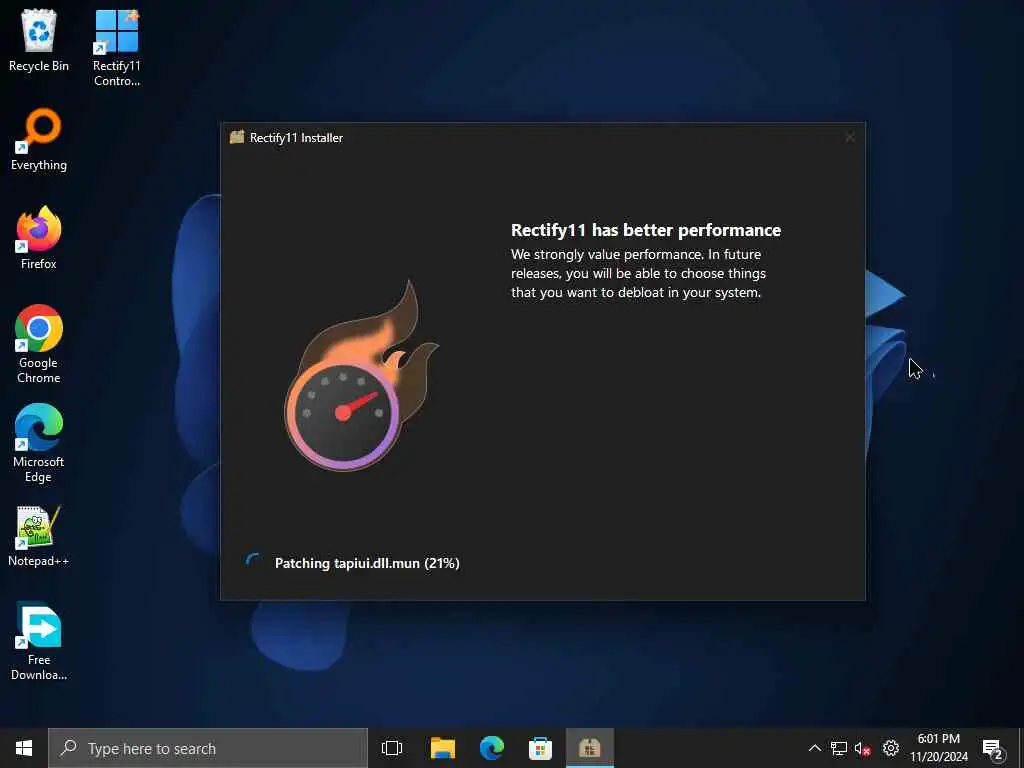Select the Rectify11 Control Center shortcut
1024x768 pixels.
pyautogui.click(x=116, y=47)
